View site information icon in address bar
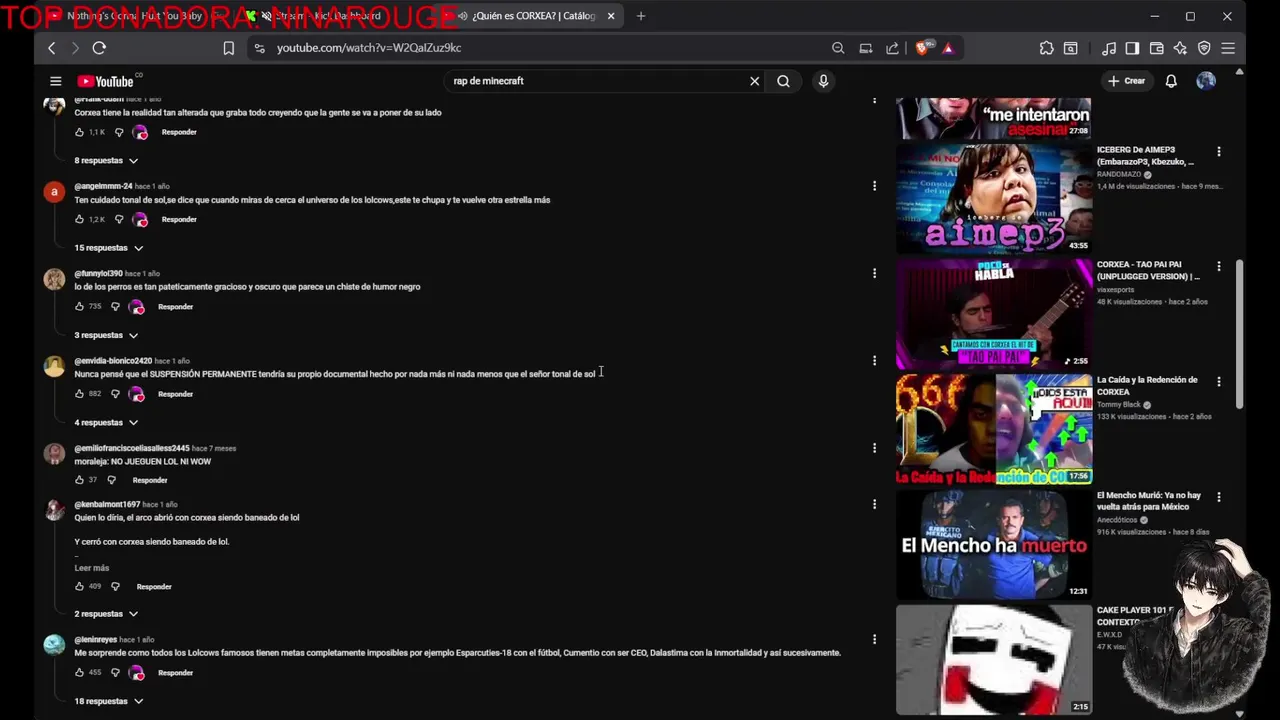The height and width of the screenshot is (720, 1280). (259, 48)
